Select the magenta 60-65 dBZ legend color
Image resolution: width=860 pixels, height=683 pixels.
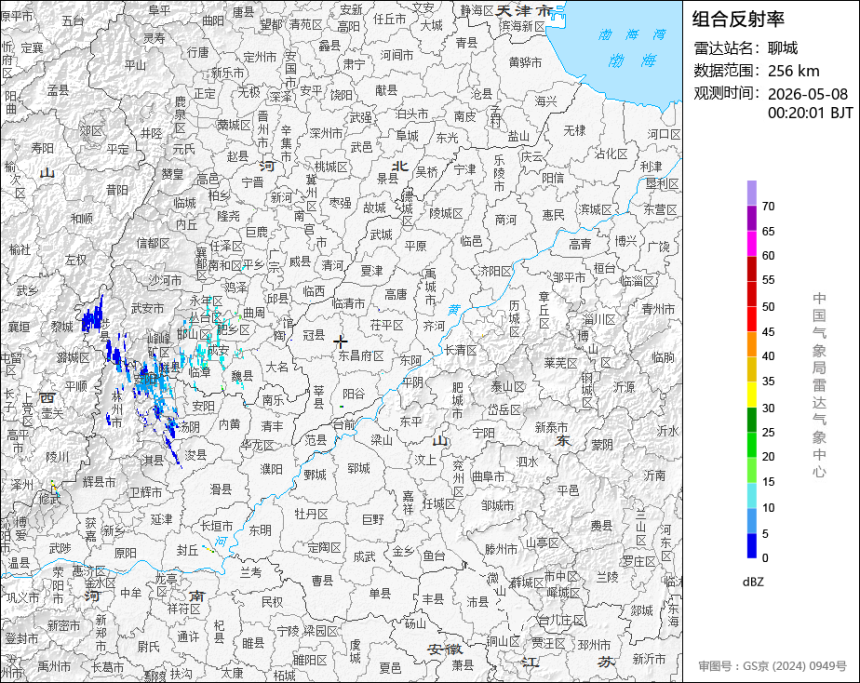(x=751, y=243)
